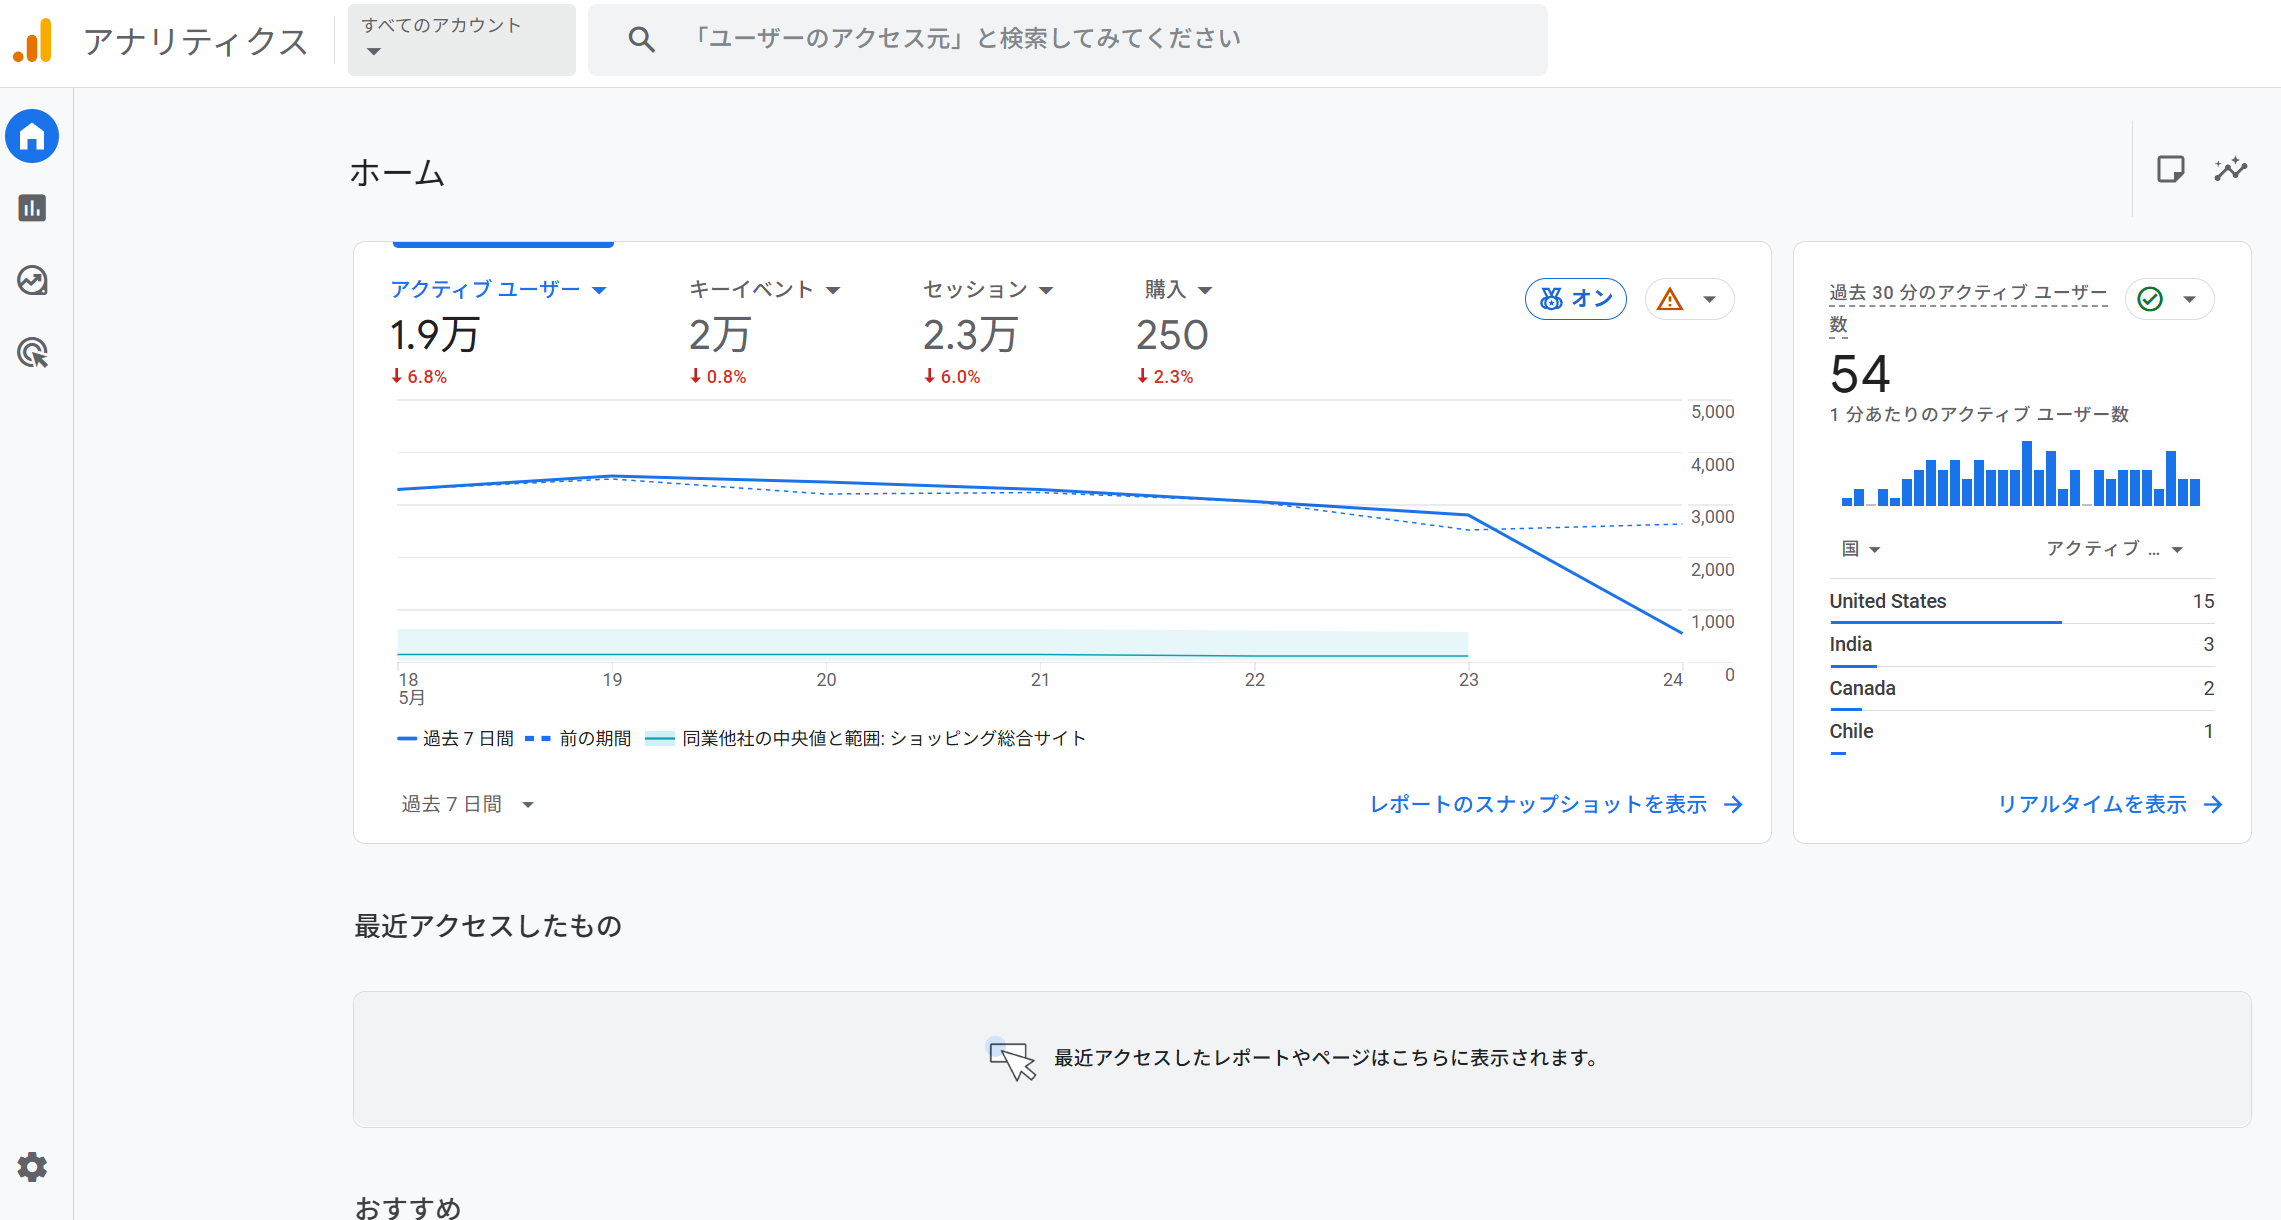The width and height of the screenshot is (2281, 1220).
Task: Click the per-minute active users bar chart
Action: [2020, 474]
